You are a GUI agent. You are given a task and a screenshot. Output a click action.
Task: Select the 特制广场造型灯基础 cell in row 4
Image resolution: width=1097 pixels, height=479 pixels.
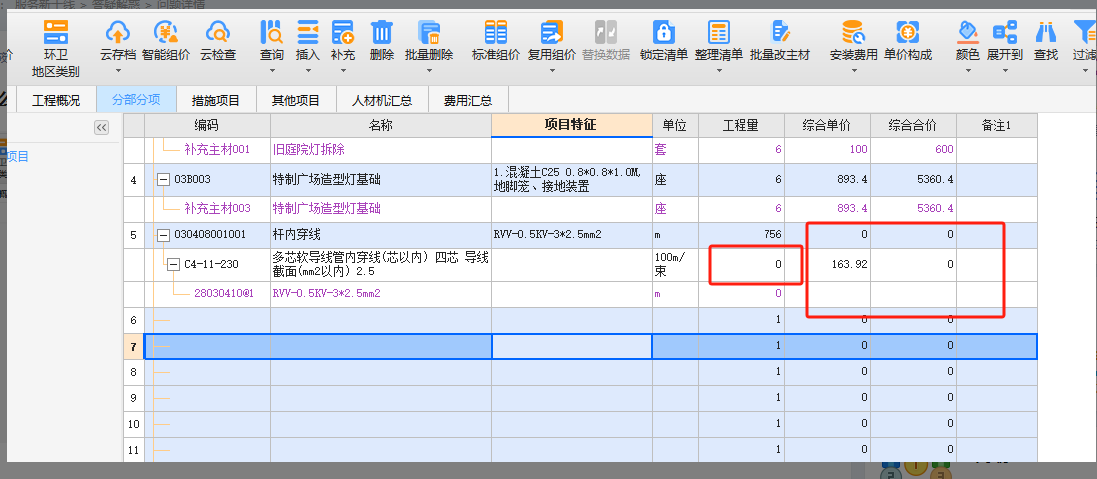click(381, 180)
